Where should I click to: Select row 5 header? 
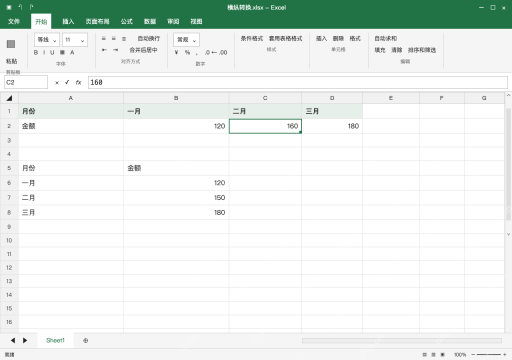click(9, 168)
